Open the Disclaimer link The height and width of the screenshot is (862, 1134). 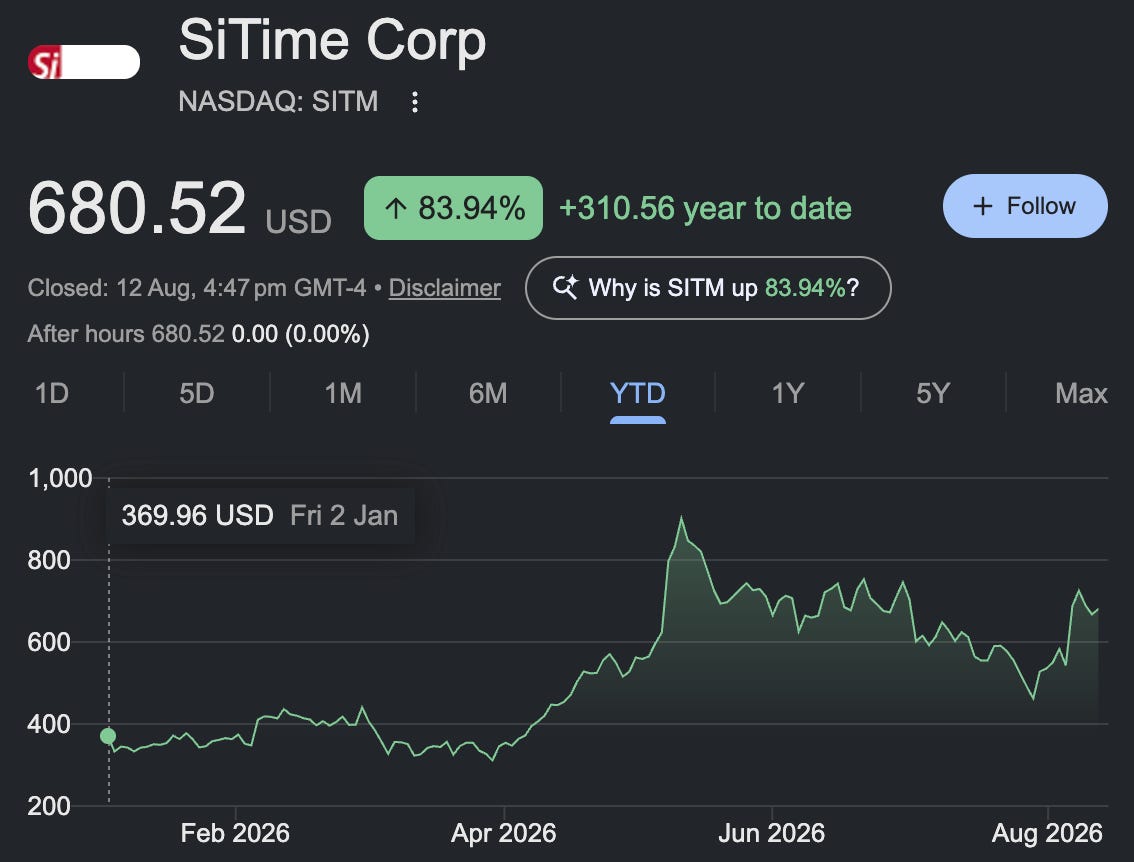point(445,288)
